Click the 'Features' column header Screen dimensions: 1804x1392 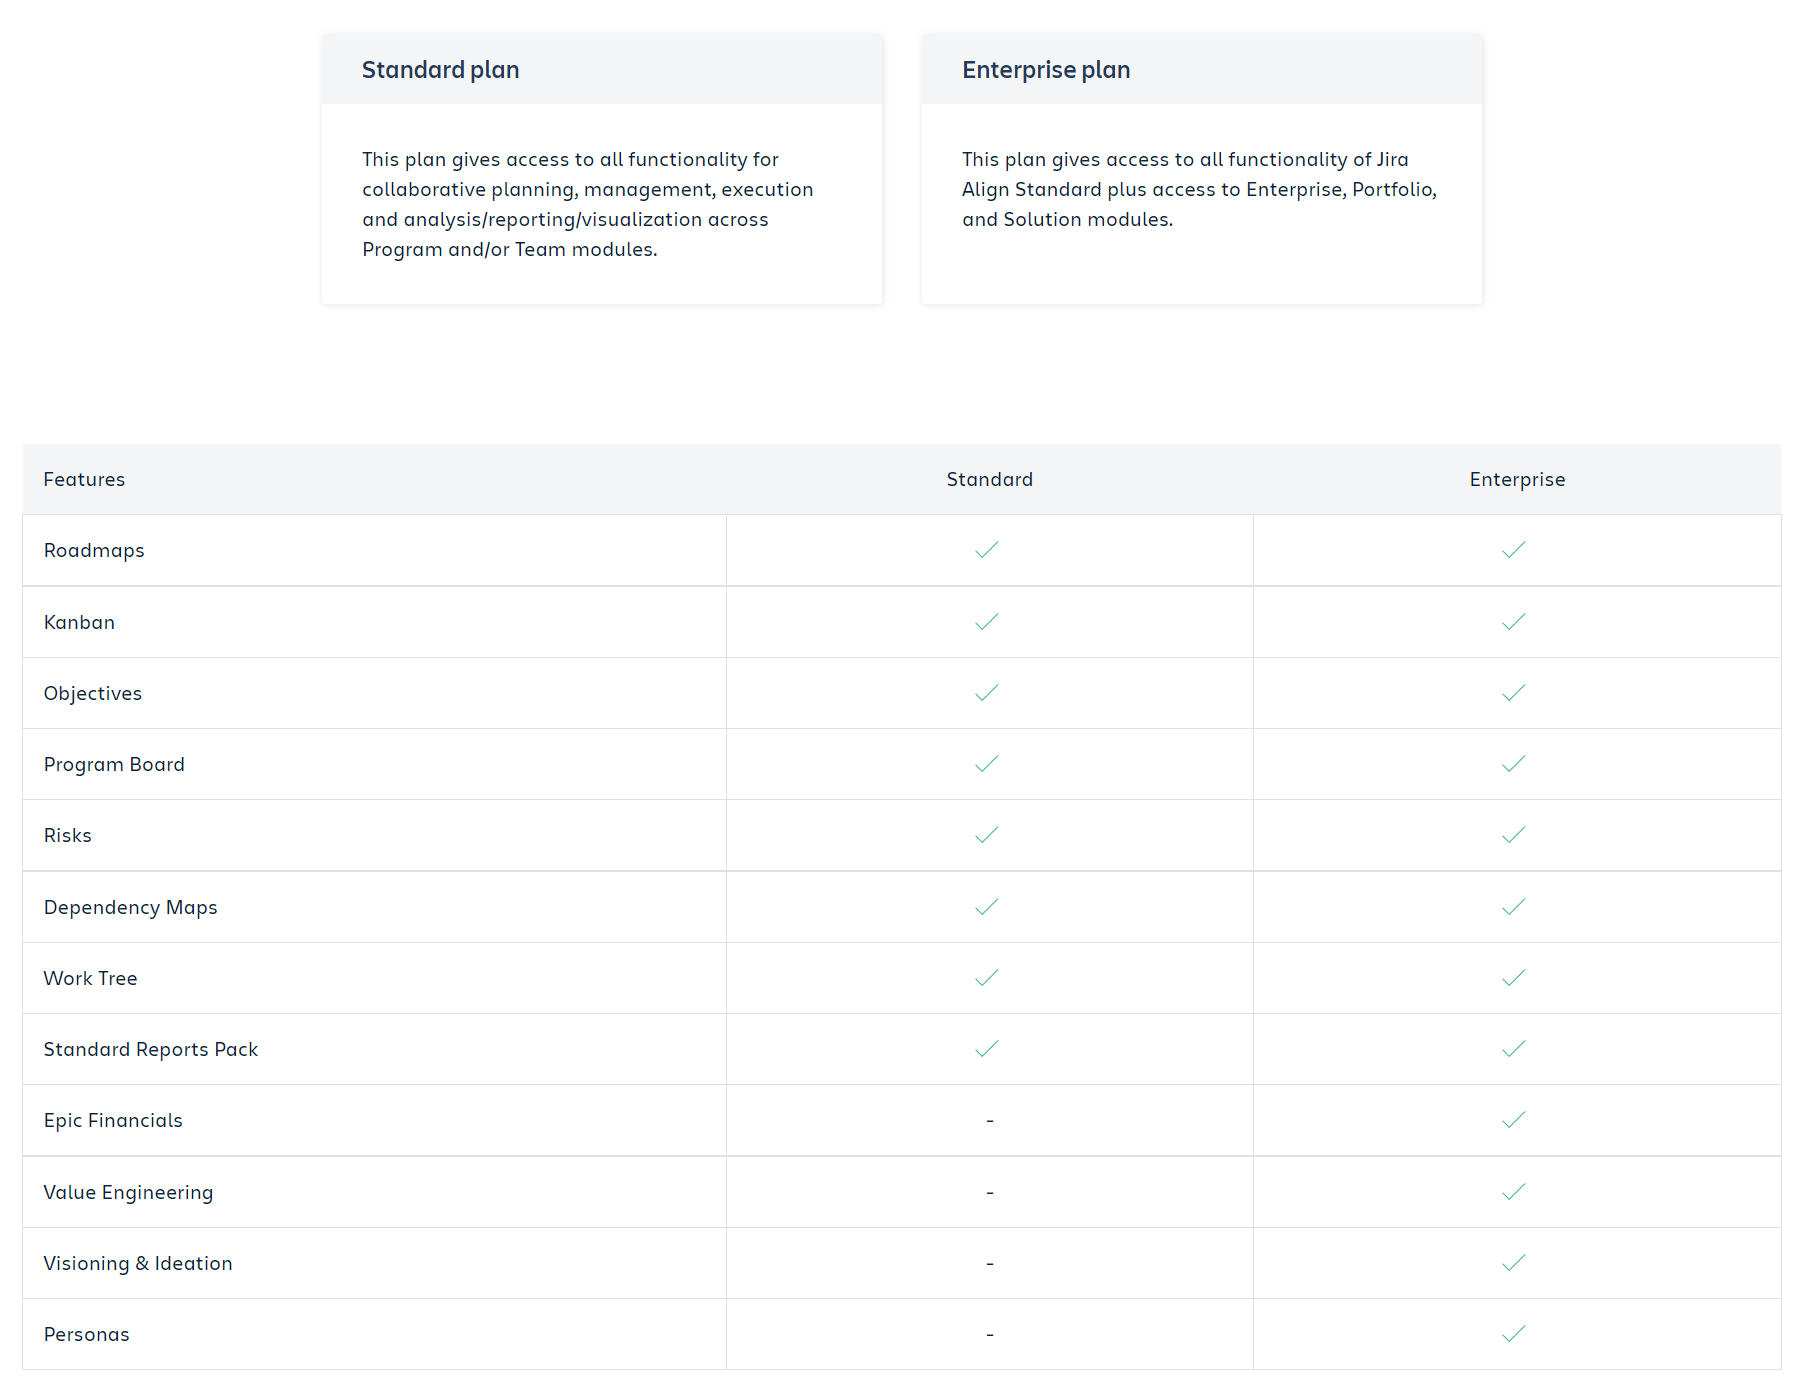[x=84, y=479]
